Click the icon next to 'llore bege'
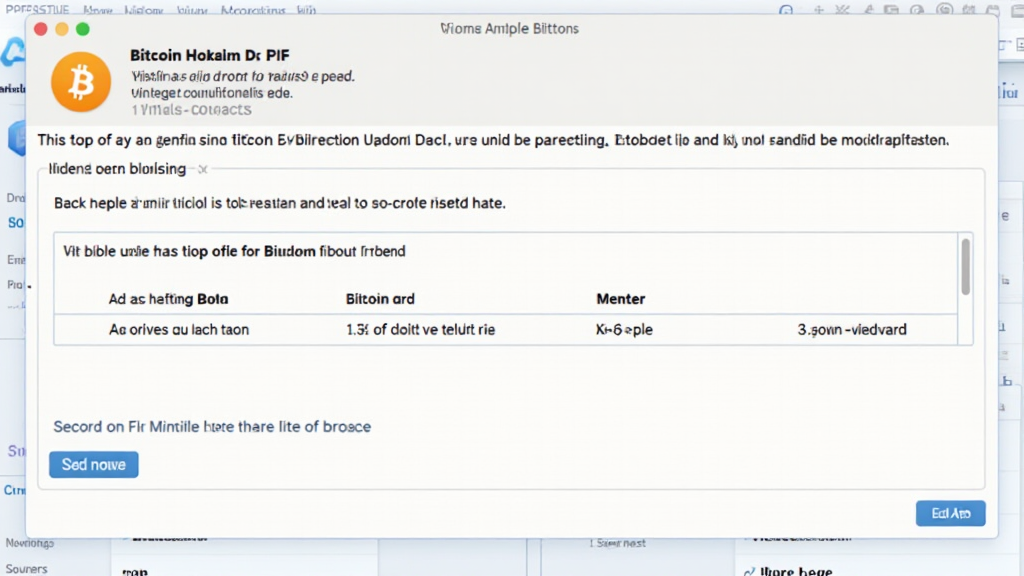The height and width of the screenshot is (576, 1024). [748, 571]
